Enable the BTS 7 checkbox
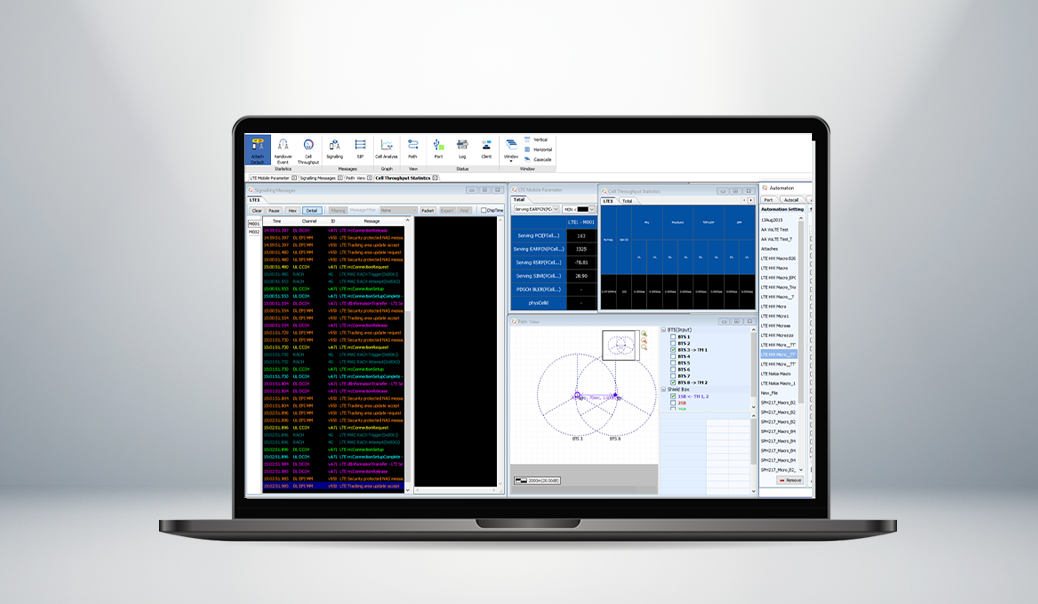The height and width of the screenshot is (604, 1038). click(673, 376)
